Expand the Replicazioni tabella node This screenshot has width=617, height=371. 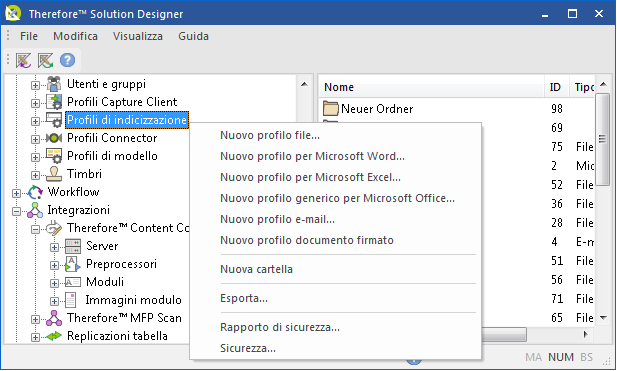click(x=35, y=337)
